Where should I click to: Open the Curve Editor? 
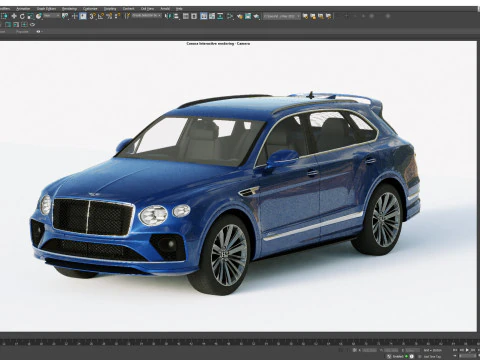pos(212,16)
